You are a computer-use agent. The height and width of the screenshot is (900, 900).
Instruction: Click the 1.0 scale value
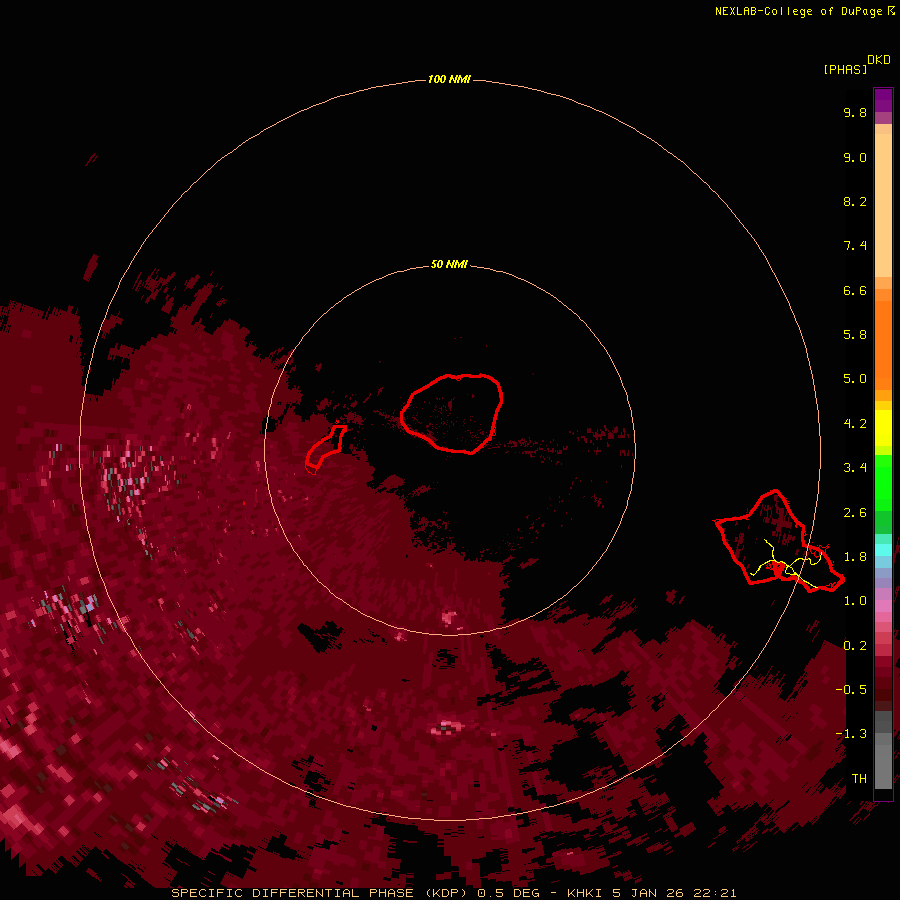click(855, 601)
